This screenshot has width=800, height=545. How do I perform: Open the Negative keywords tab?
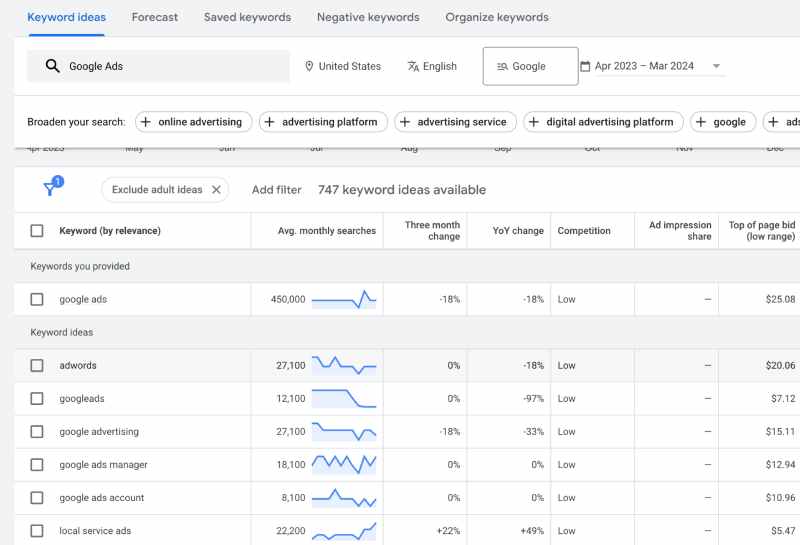368,17
